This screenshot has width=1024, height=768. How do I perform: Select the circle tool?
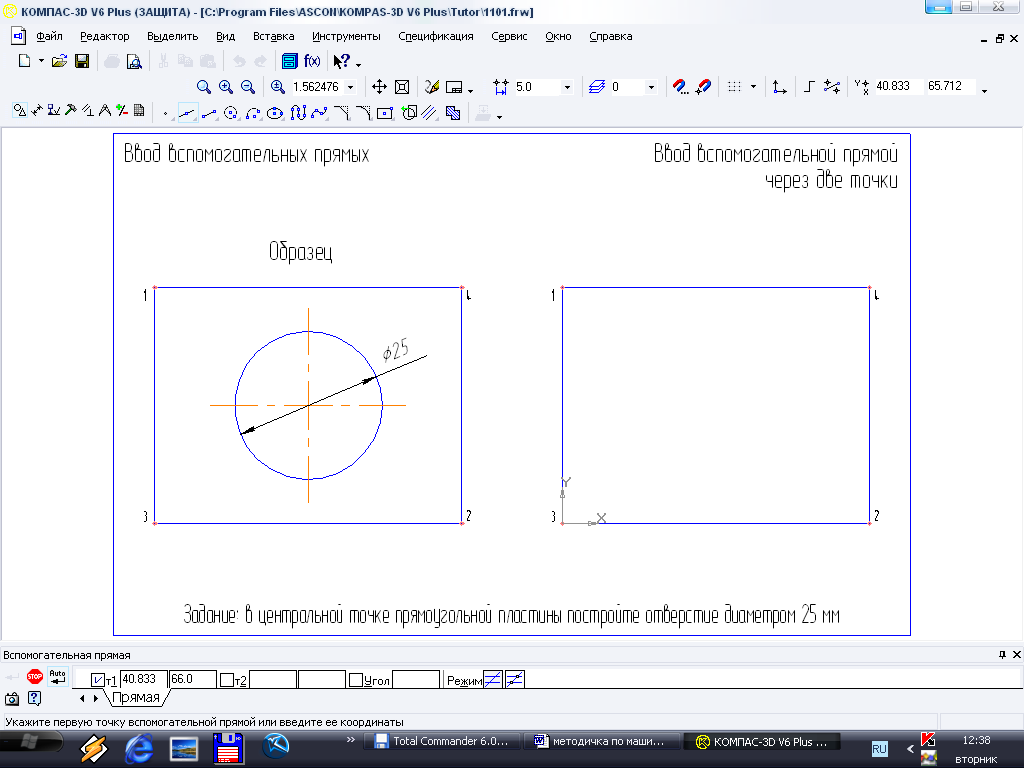coord(231,114)
